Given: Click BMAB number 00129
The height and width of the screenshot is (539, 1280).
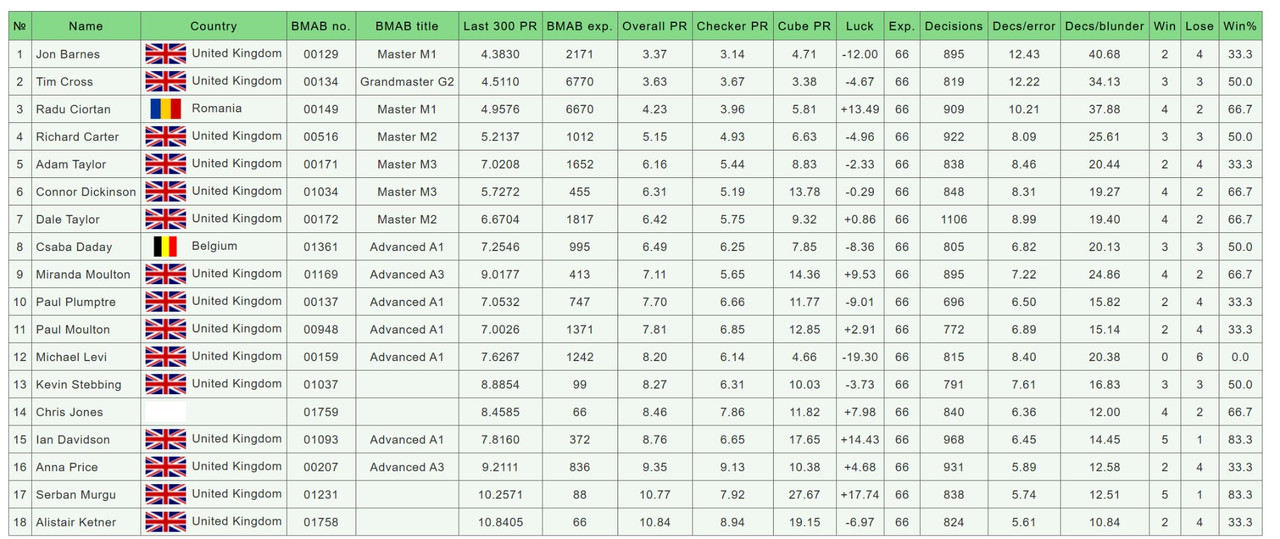Looking at the screenshot, I should (x=319, y=54).
